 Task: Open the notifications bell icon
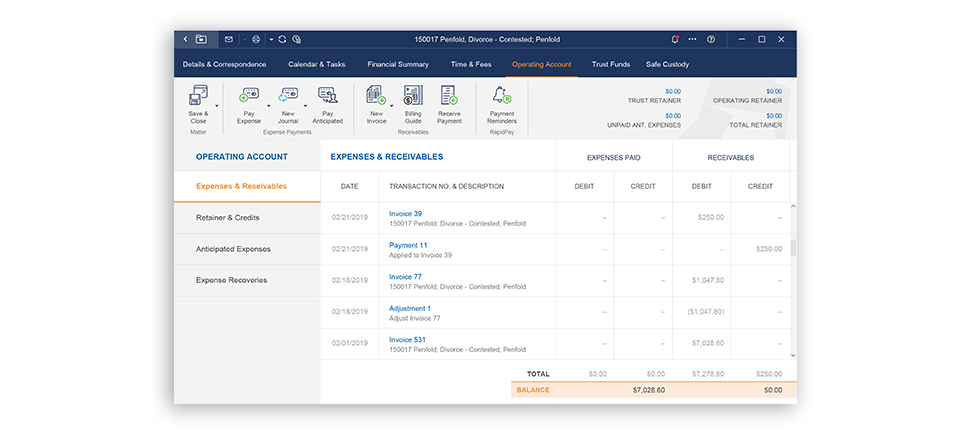[675, 39]
